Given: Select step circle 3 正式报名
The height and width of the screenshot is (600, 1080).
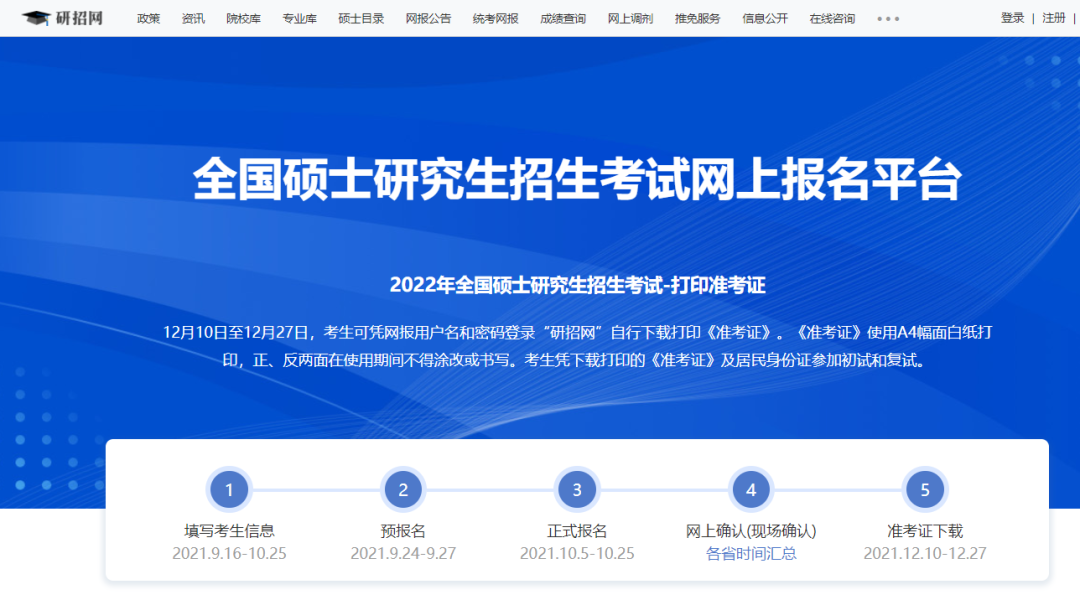Looking at the screenshot, I should click(x=577, y=489).
